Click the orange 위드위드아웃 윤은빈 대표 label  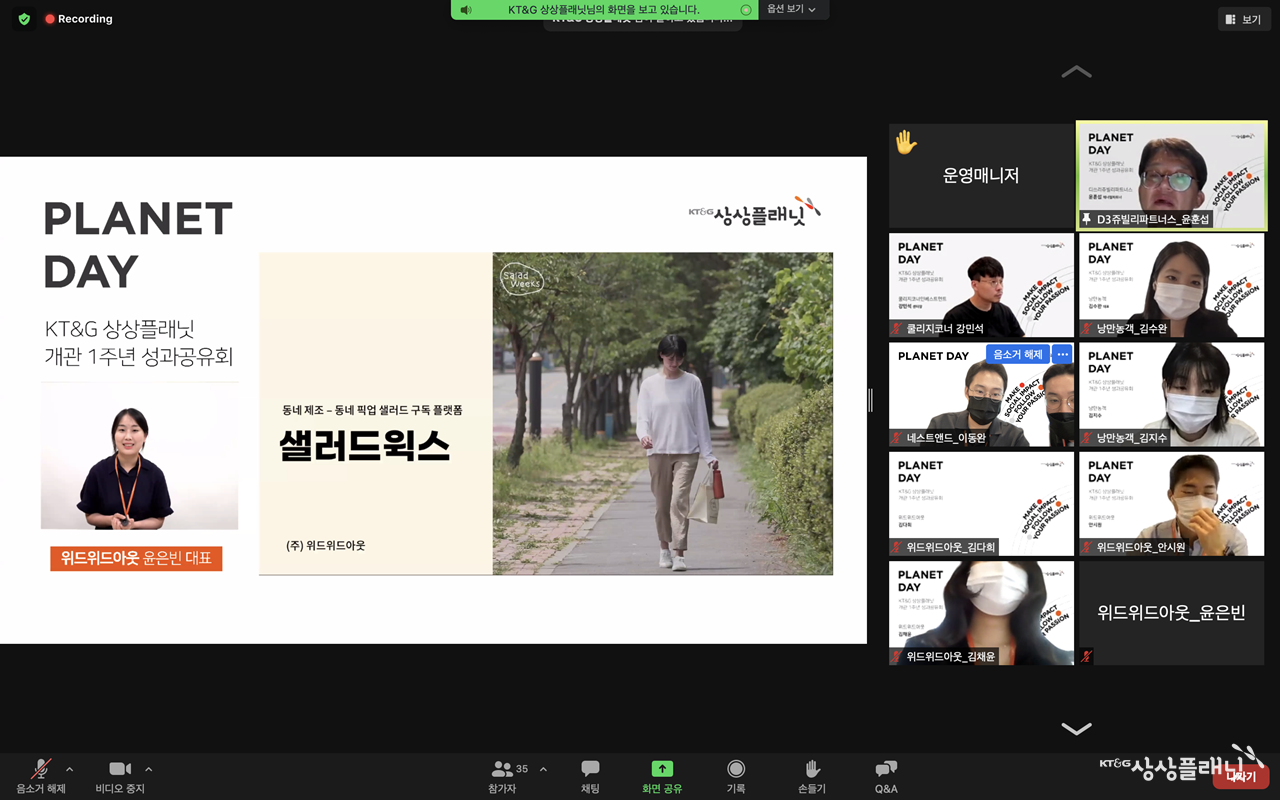(137, 558)
